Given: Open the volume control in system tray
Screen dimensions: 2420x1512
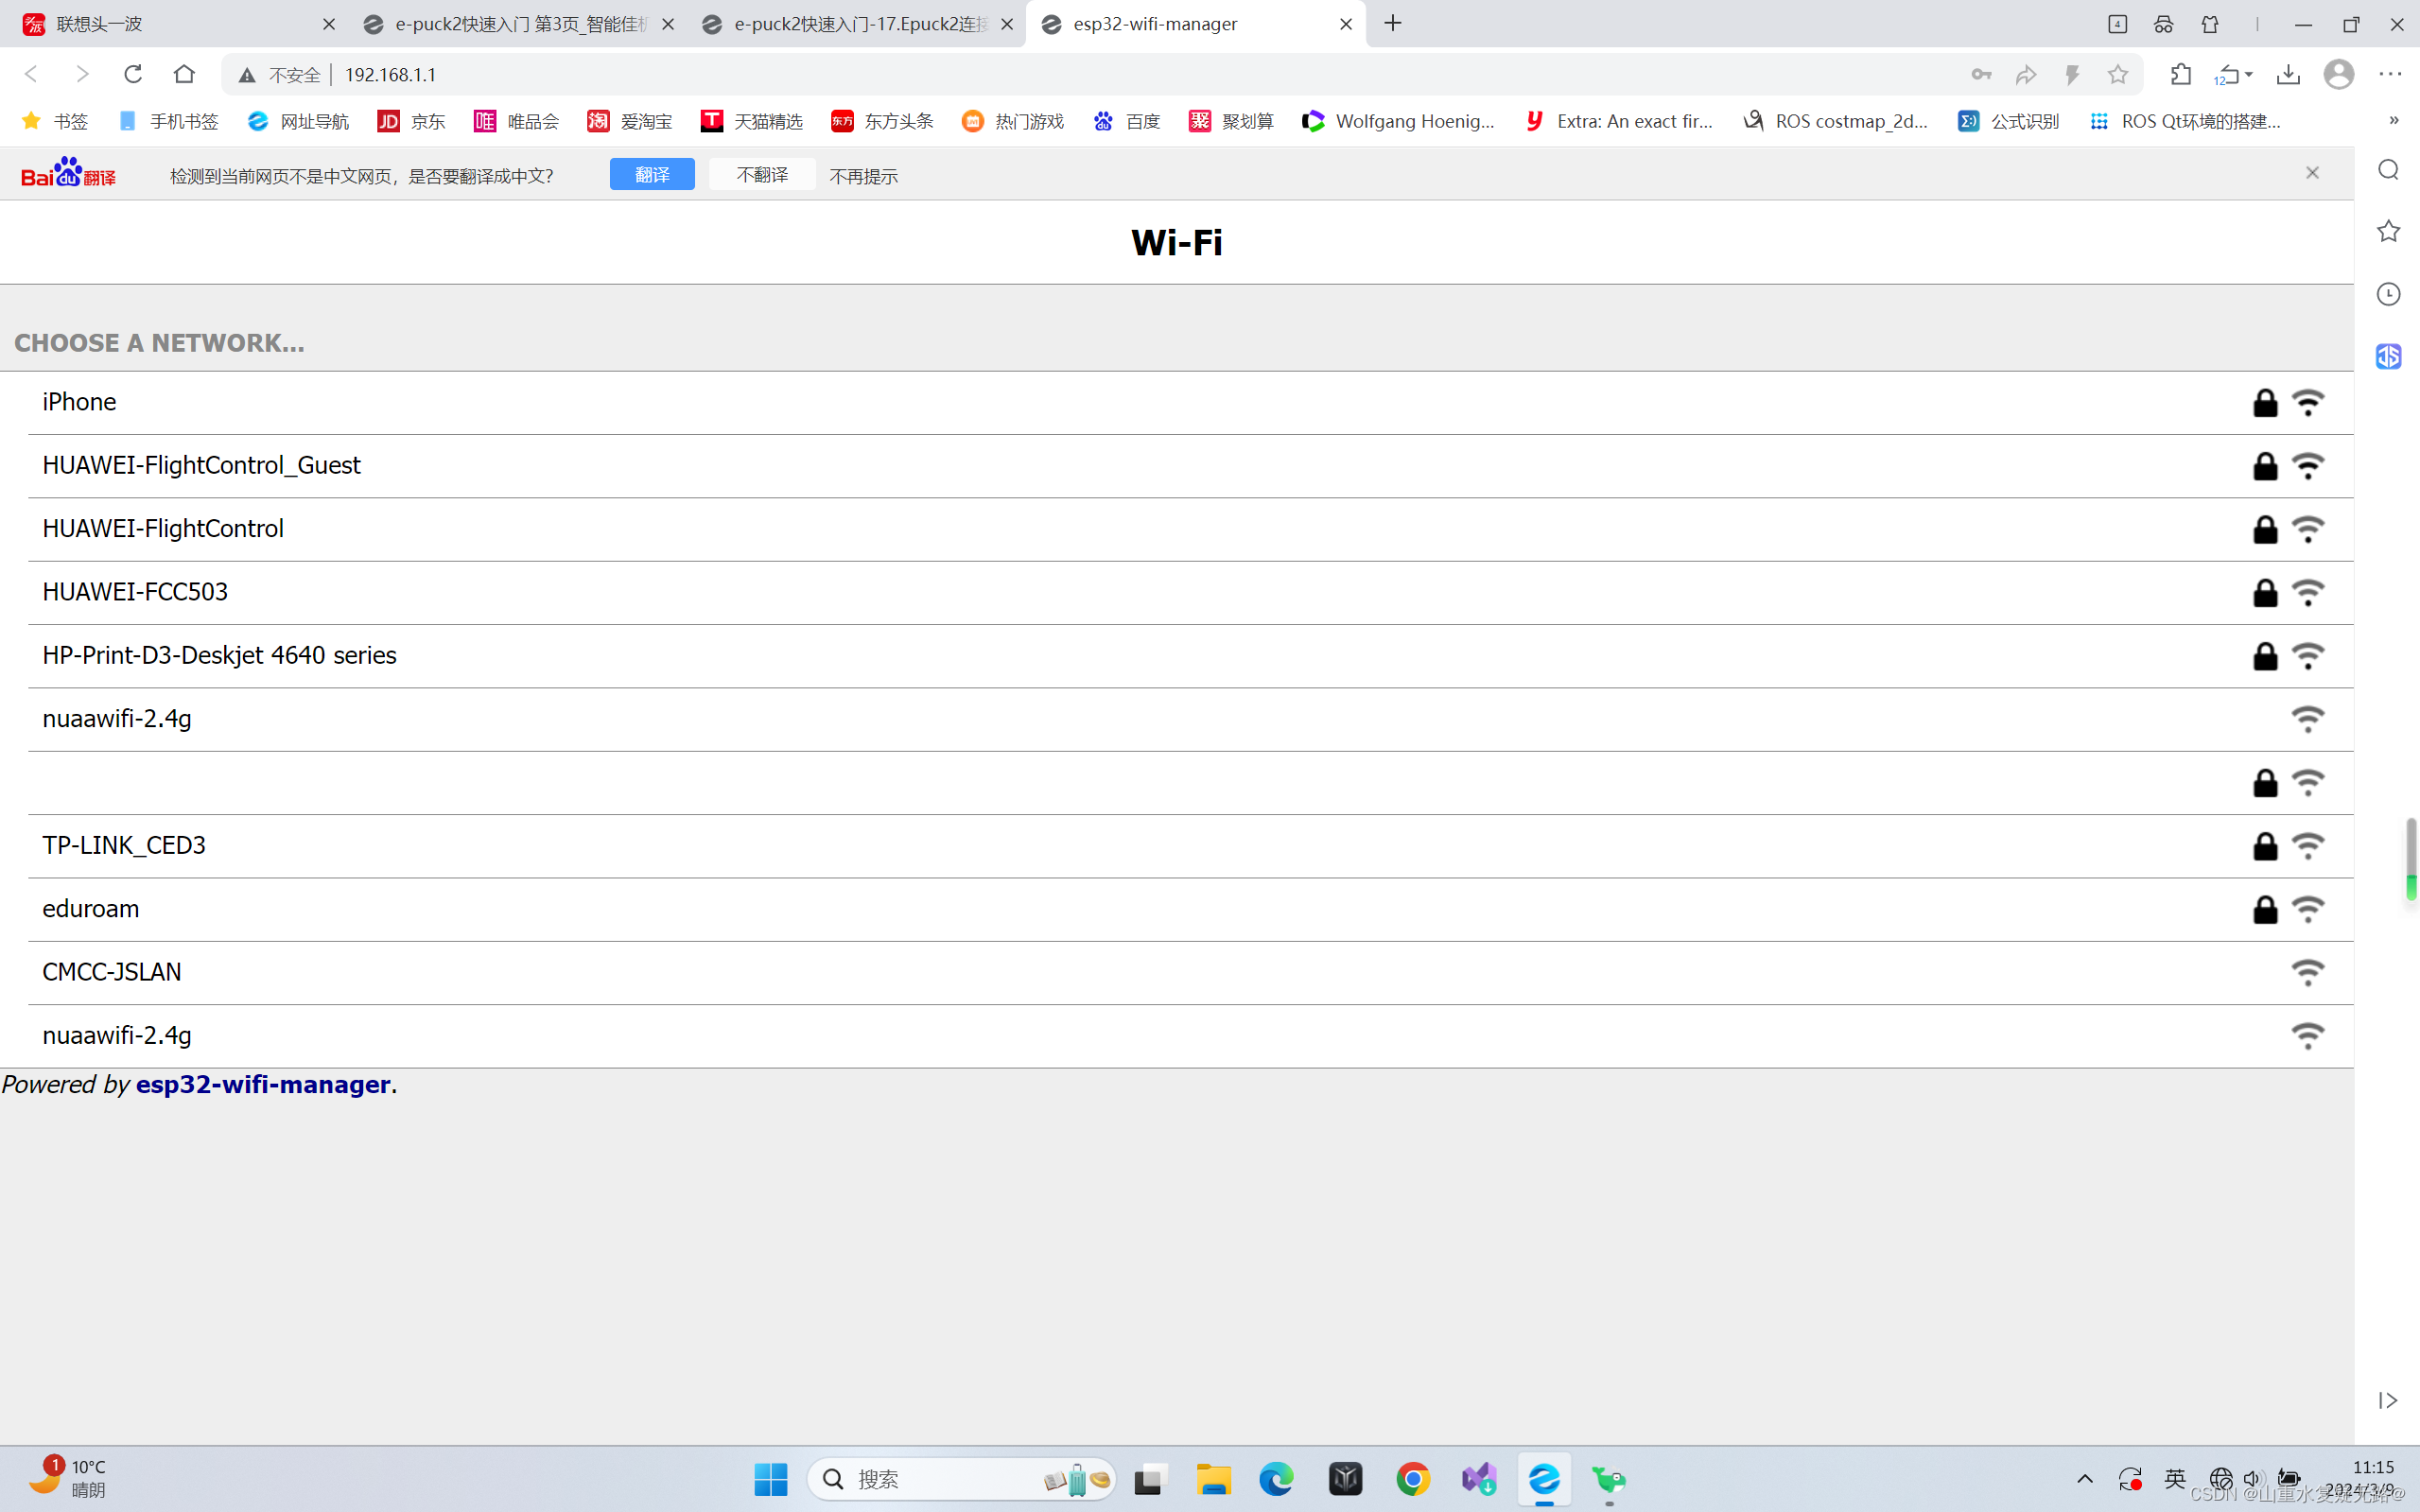Looking at the screenshot, I should 2252,1478.
